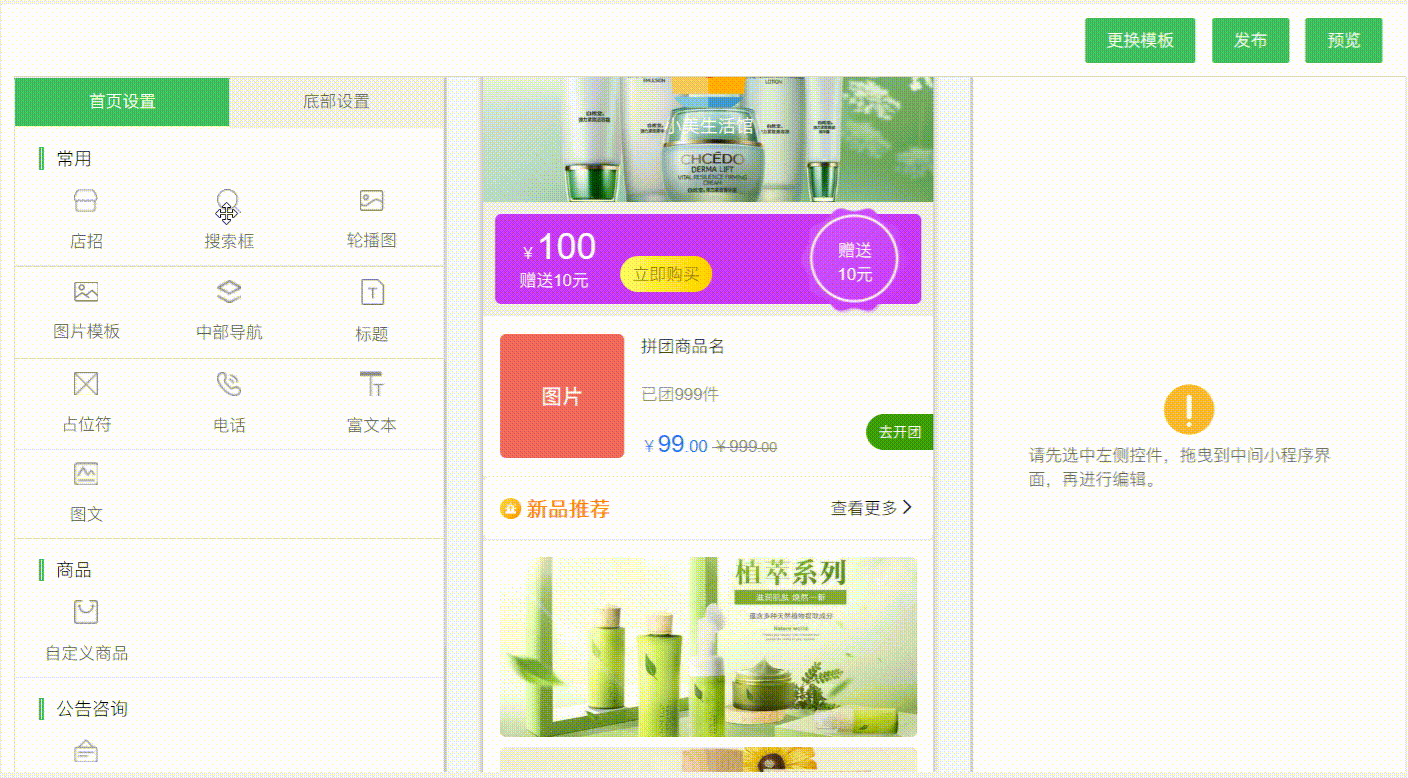Click the 发布 publish button
Image resolution: width=1408 pixels, height=778 pixels.
coord(1250,40)
